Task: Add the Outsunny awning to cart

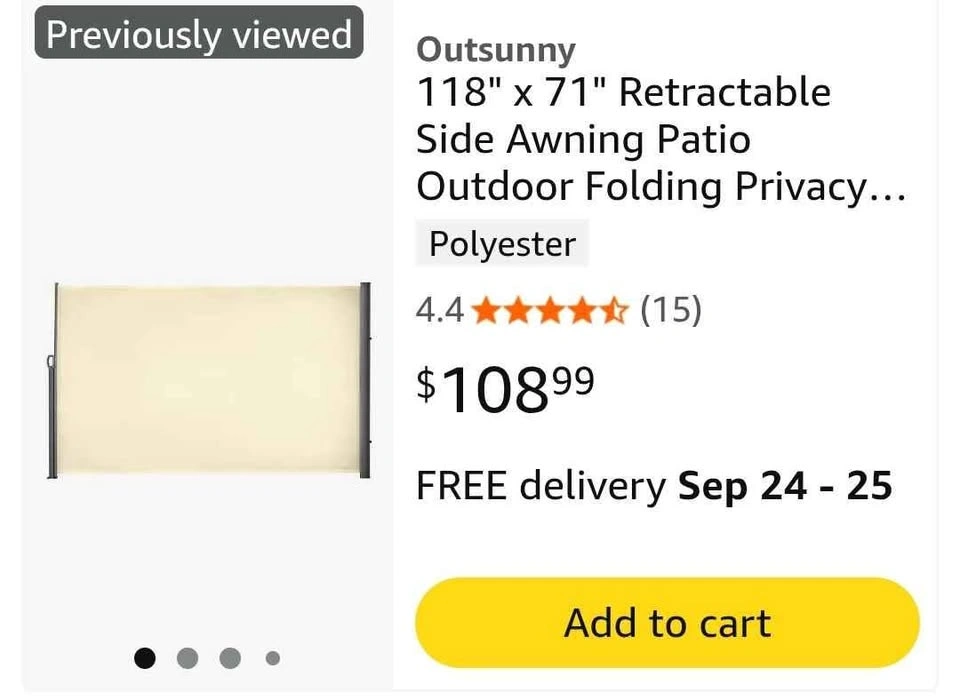Action: tap(667, 623)
